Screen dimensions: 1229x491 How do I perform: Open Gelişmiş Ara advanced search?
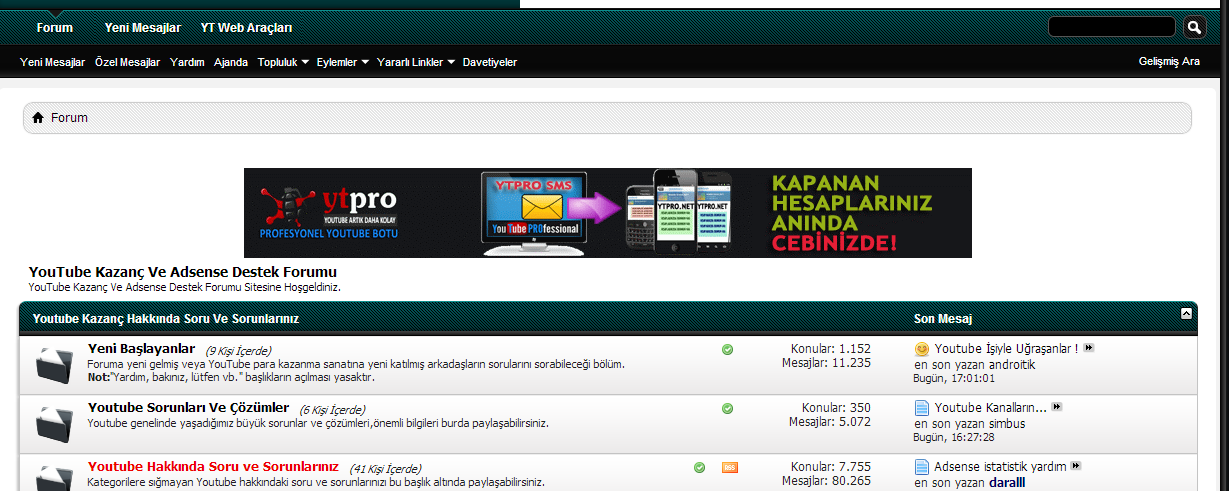1169,61
